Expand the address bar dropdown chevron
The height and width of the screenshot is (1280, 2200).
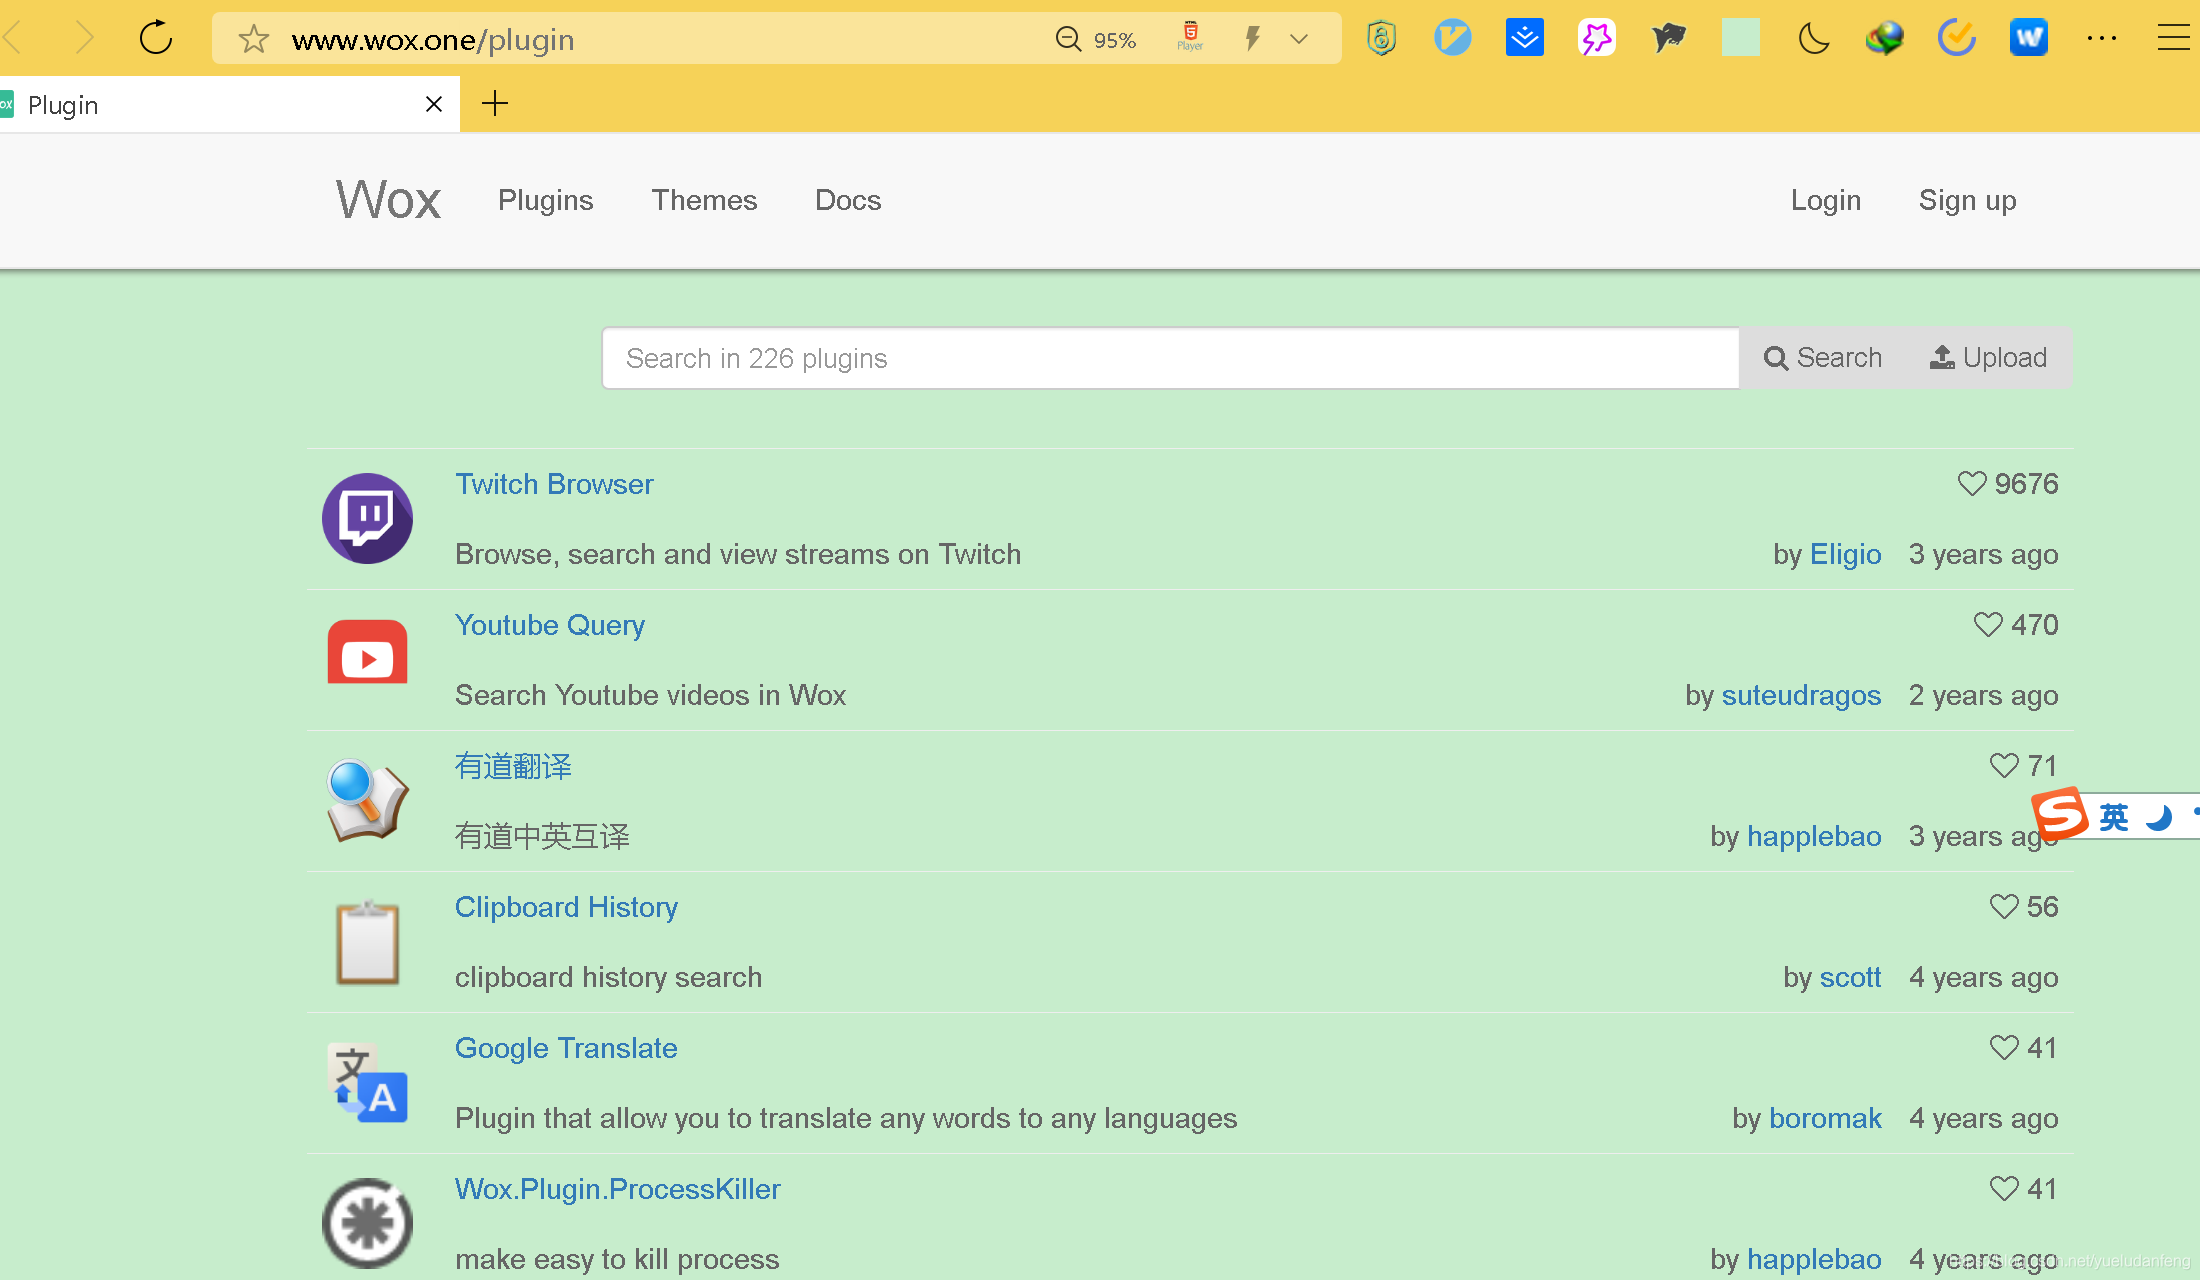(x=1299, y=39)
